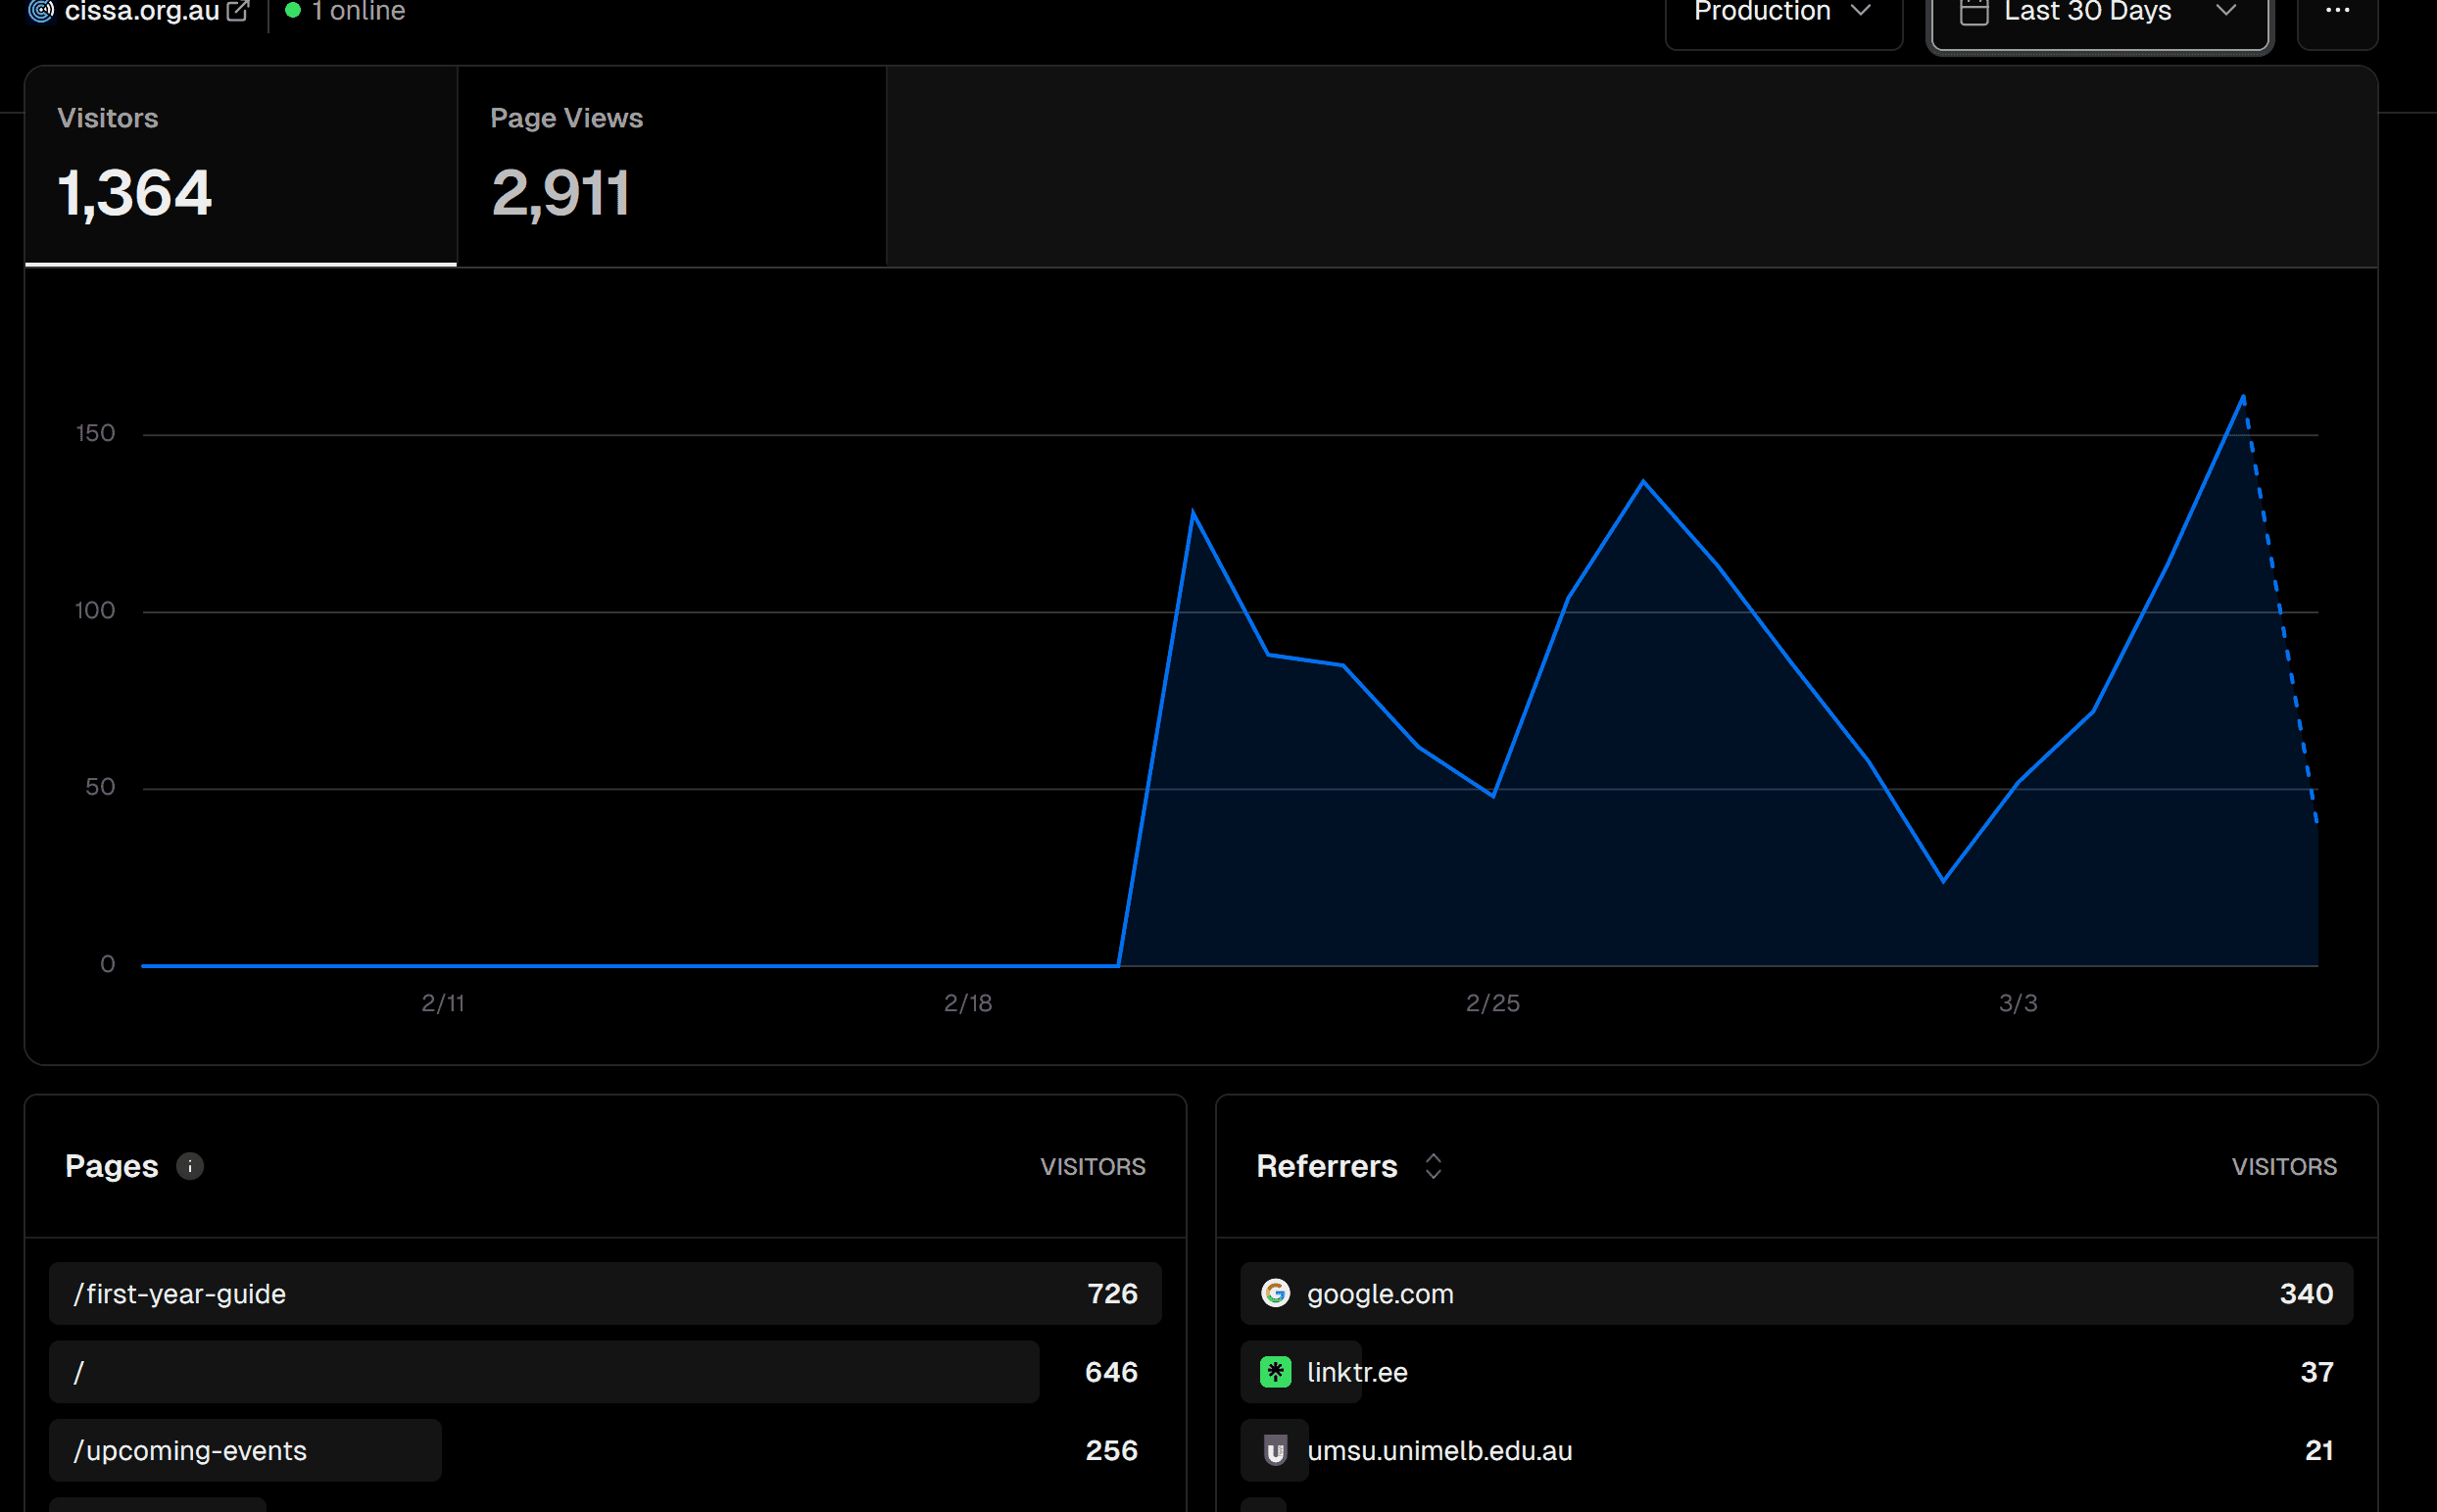Screen dimensions: 2437x1512
Task: Expand the Production environment dropdown
Action: (1783, 14)
